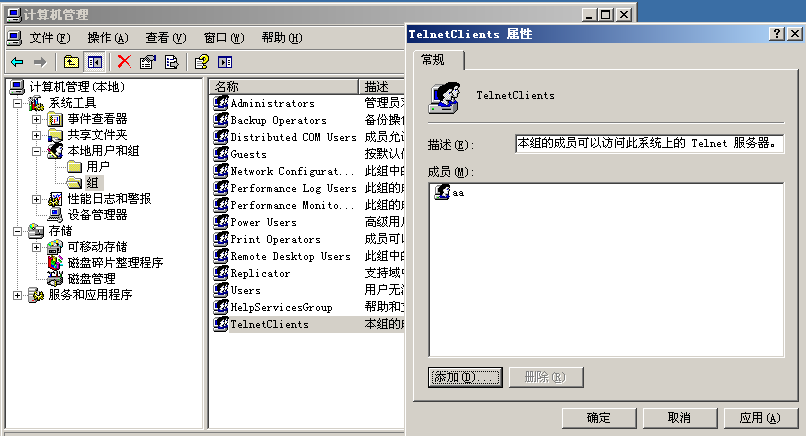Screen dimensions: 806x436
Task: Click the Disk Defragmenter (磁盘碎片整理程序) icon
Action: 55,262
